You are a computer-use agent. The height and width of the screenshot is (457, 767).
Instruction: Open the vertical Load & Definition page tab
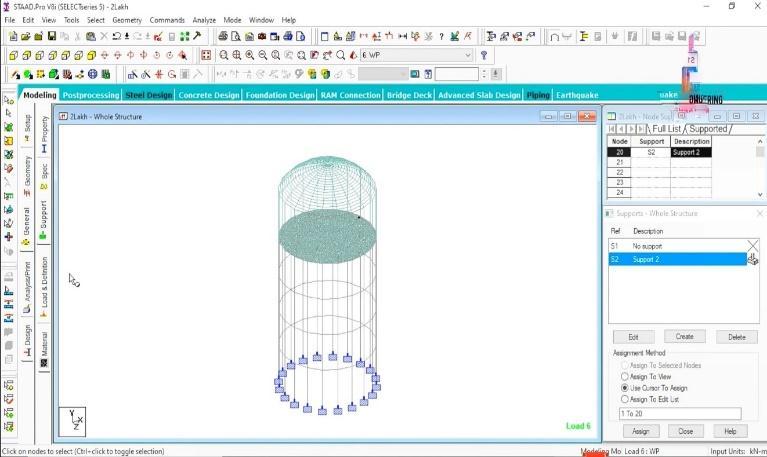(45, 287)
